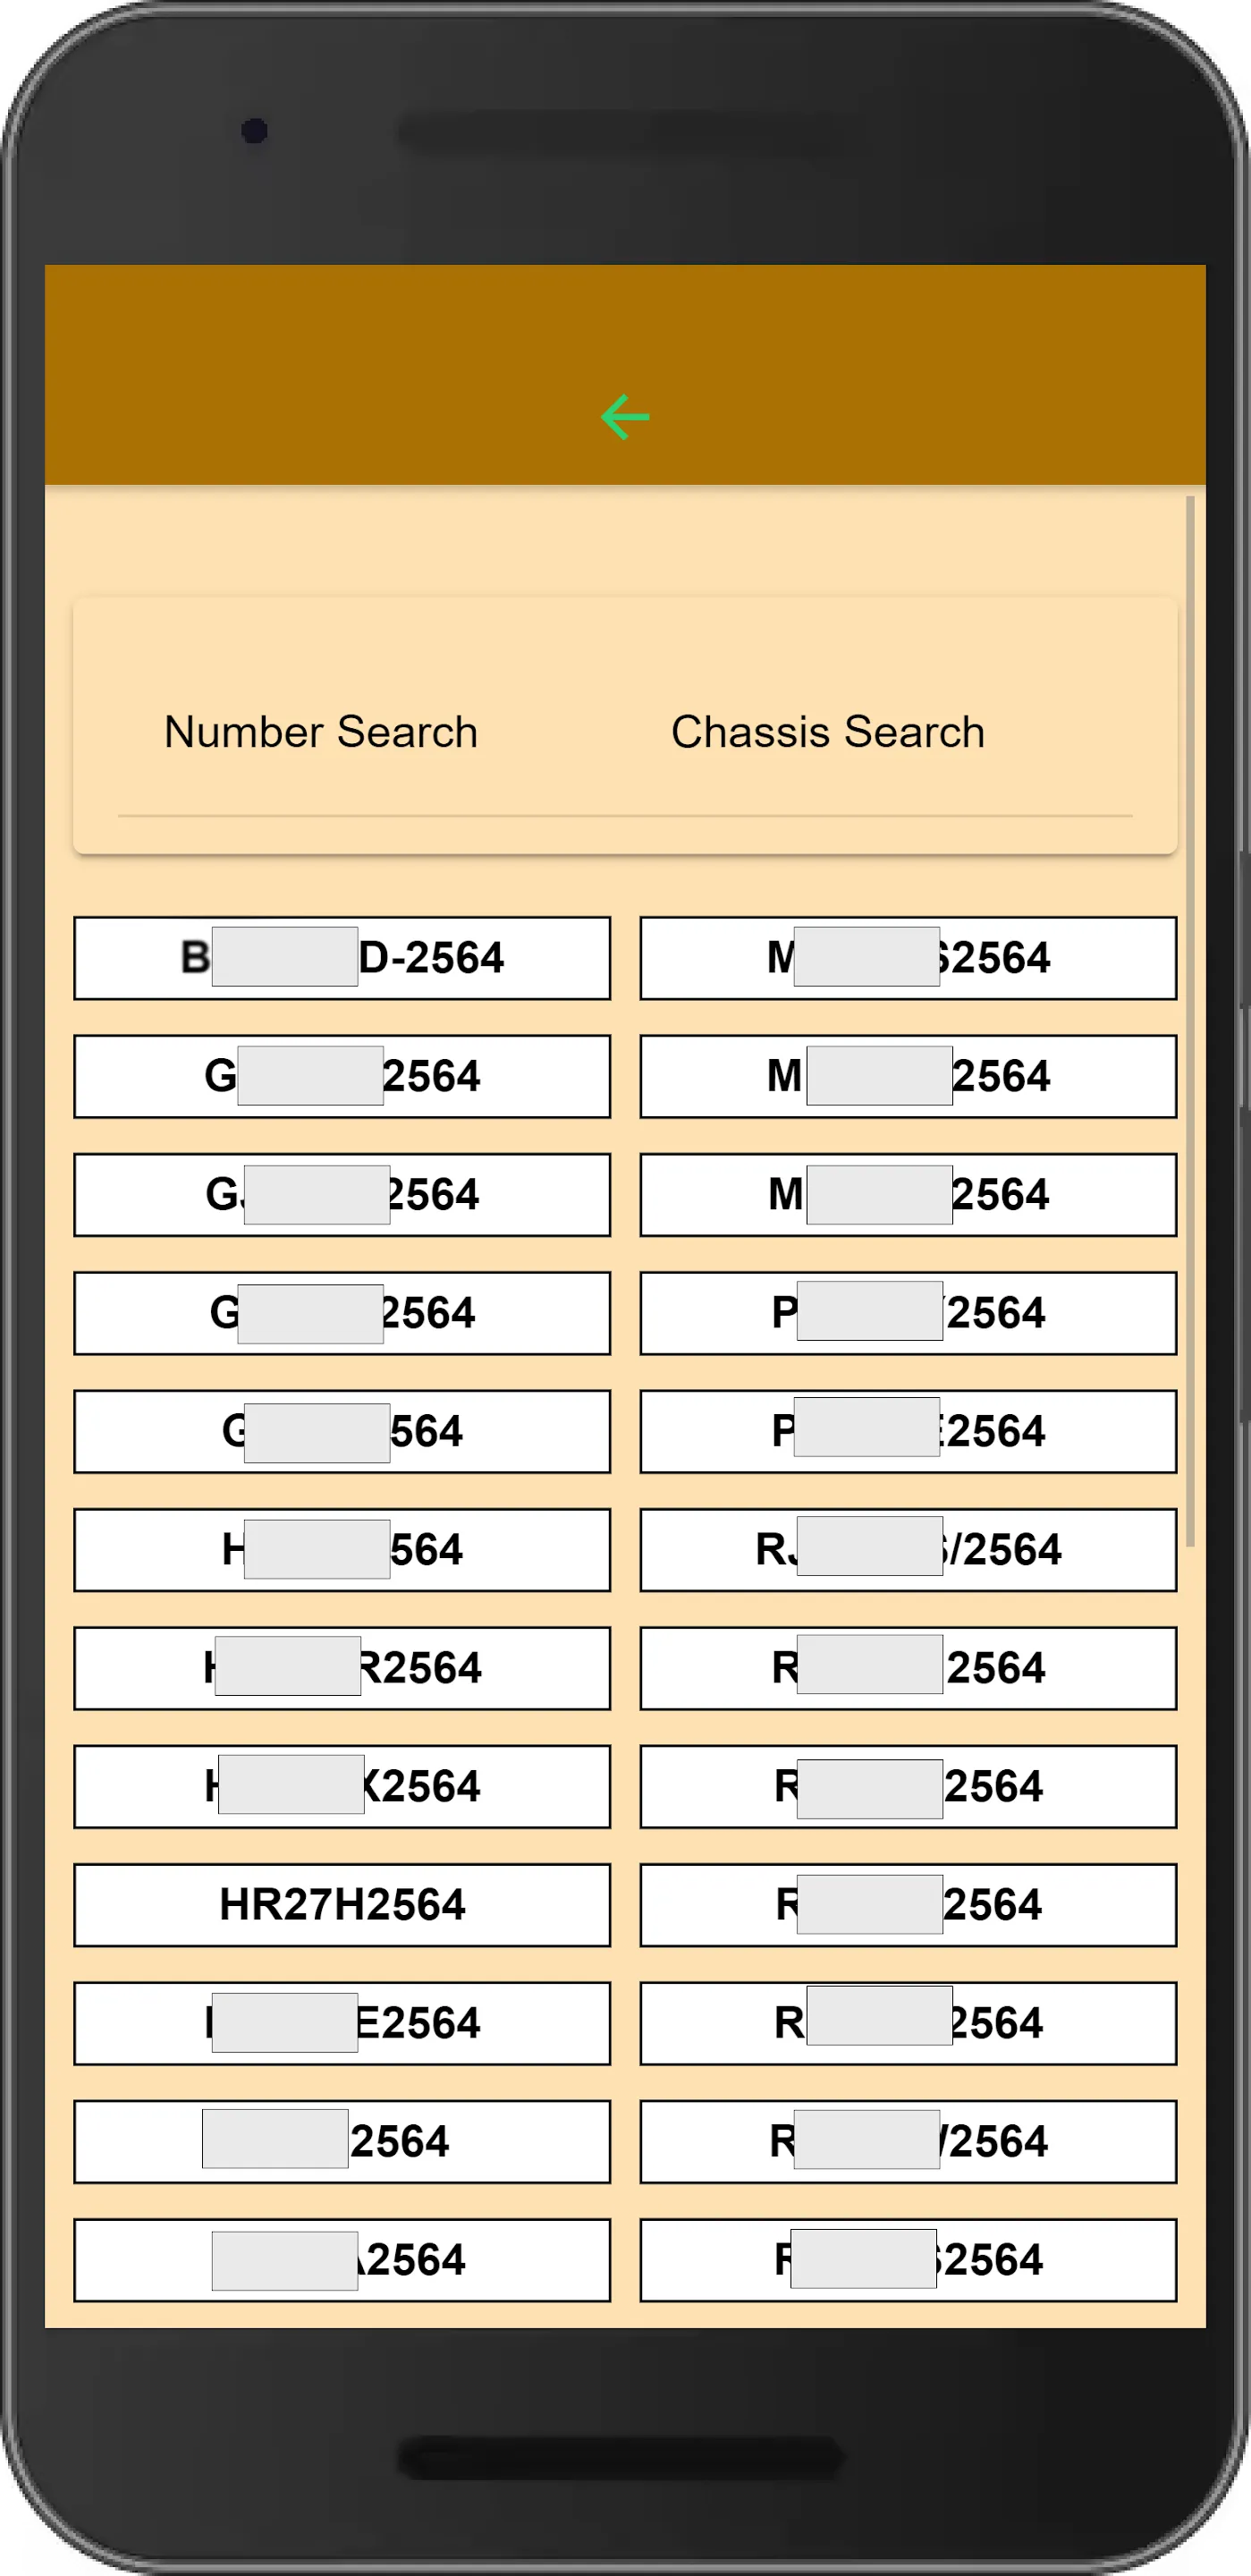This screenshot has height=2576, width=1251.
Task: Pick the H plate ending in K2564
Action: click(x=342, y=1787)
